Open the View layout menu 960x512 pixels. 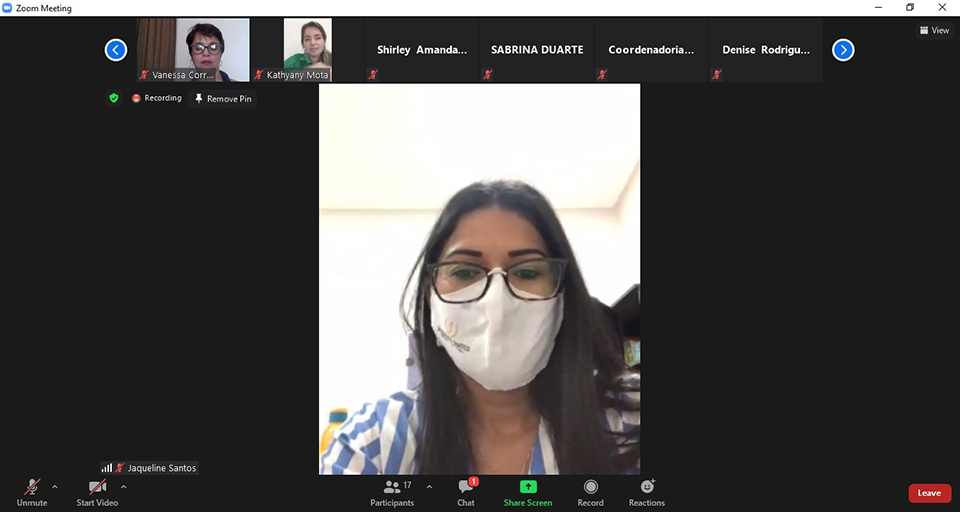pyautogui.click(x=934, y=30)
